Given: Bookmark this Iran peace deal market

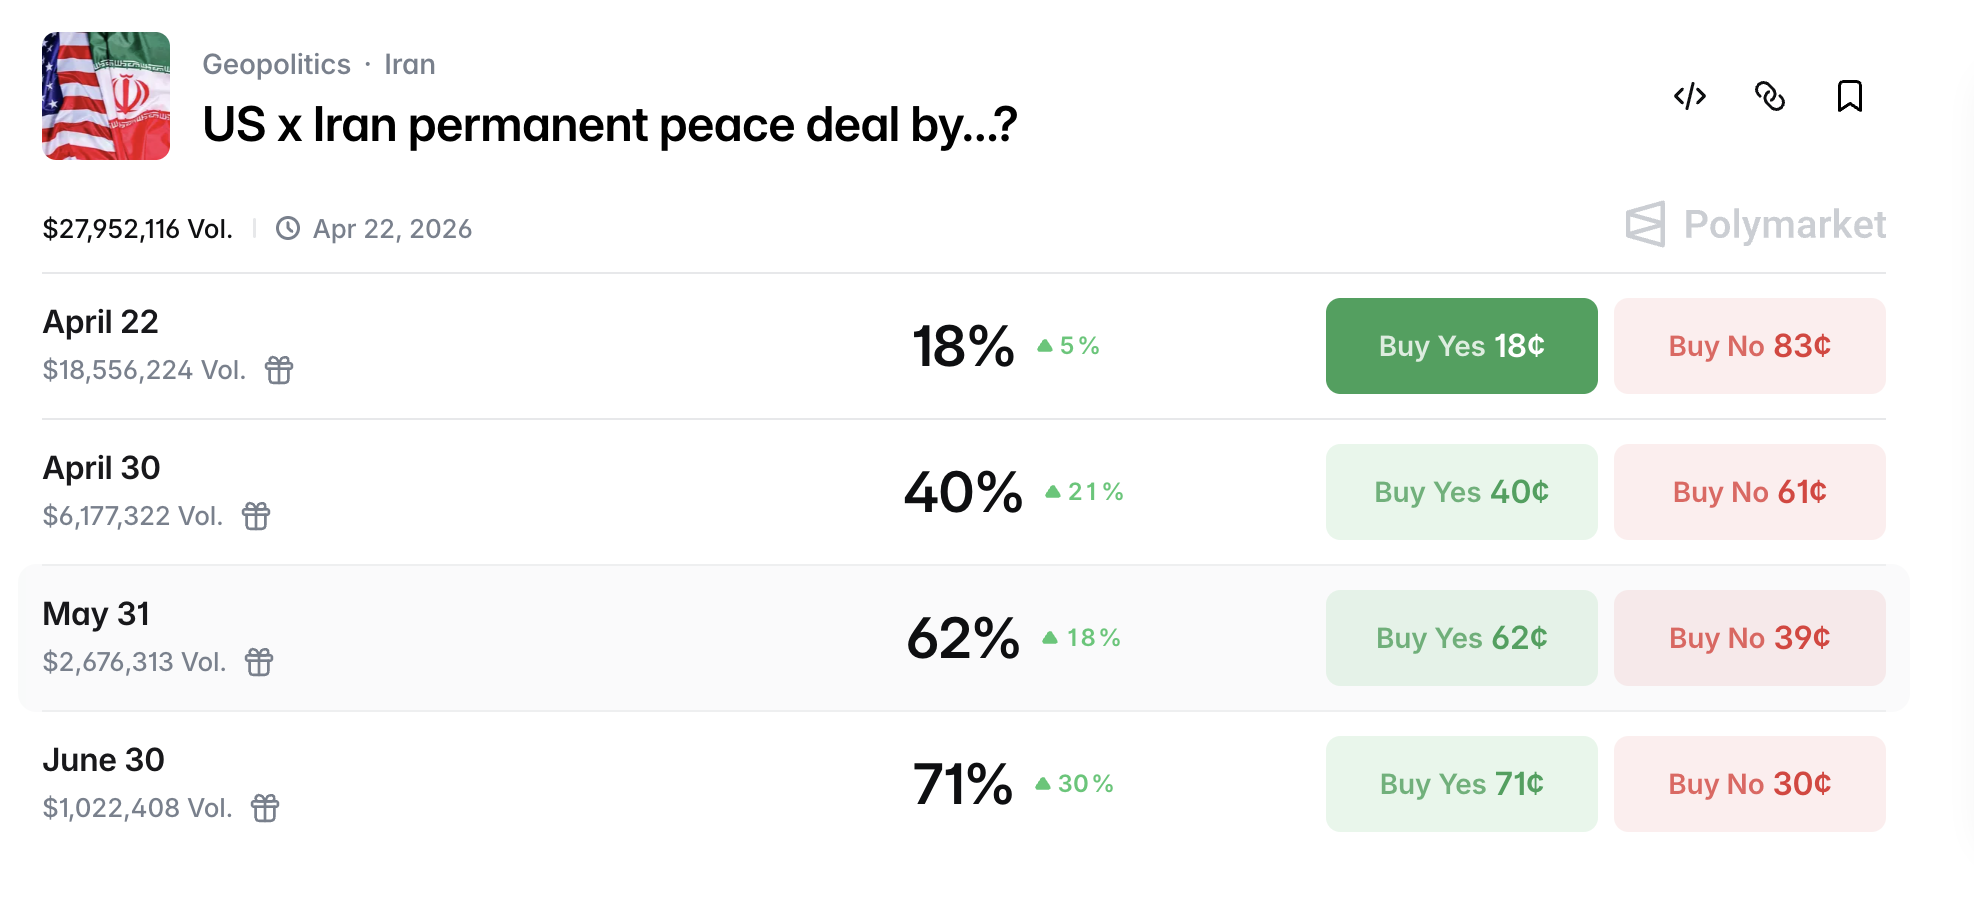Looking at the screenshot, I should (x=1850, y=96).
